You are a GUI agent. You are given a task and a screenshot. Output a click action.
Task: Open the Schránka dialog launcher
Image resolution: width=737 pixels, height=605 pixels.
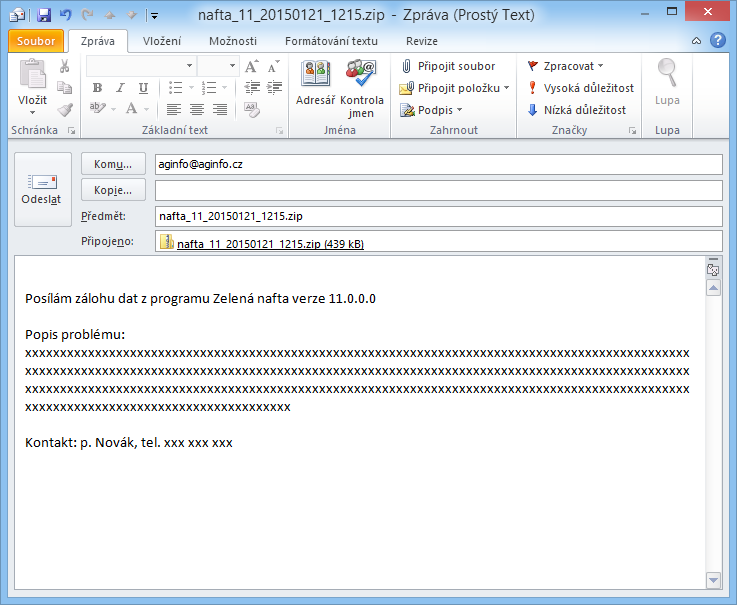71,131
